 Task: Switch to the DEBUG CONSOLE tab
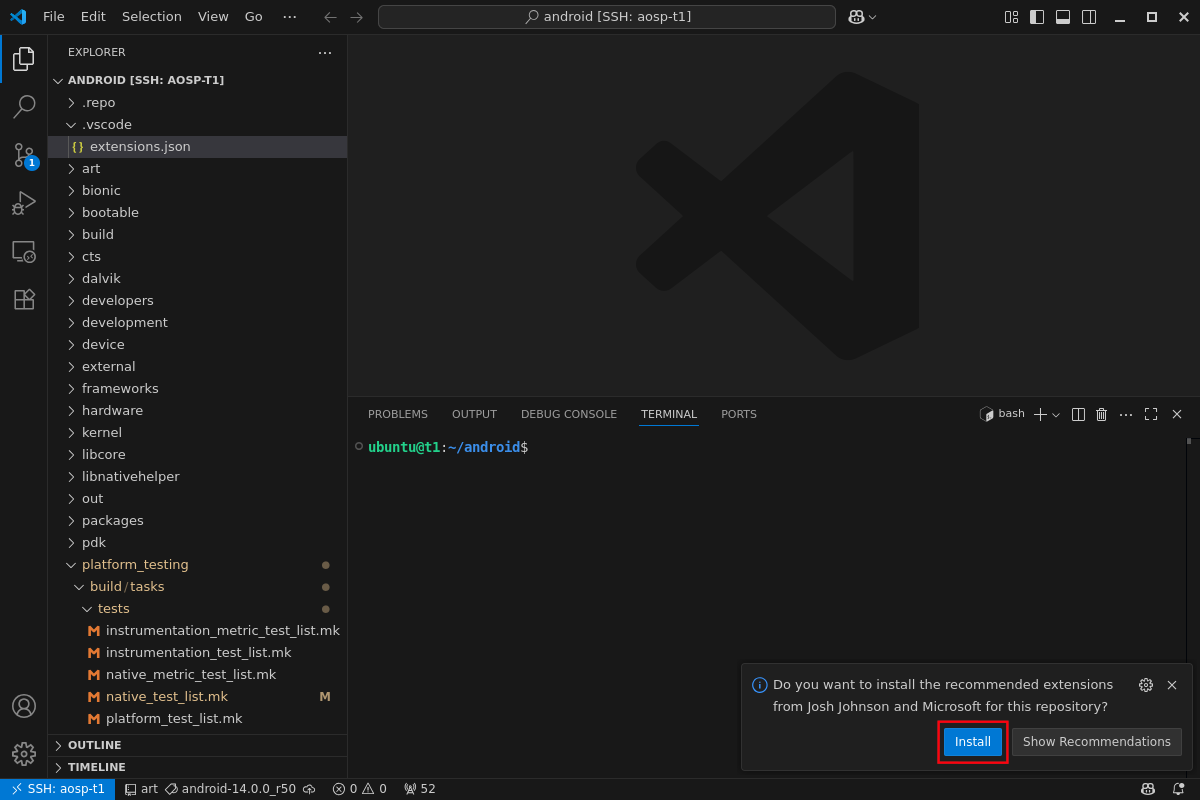(x=569, y=414)
